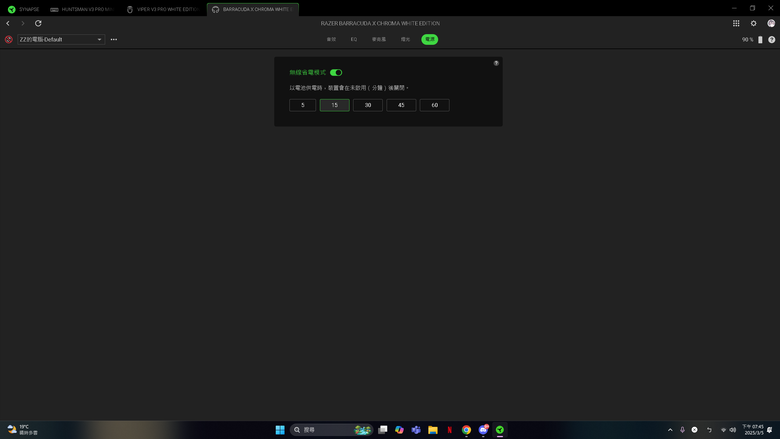
Task: Click the network tray icon
Action: (723, 430)
